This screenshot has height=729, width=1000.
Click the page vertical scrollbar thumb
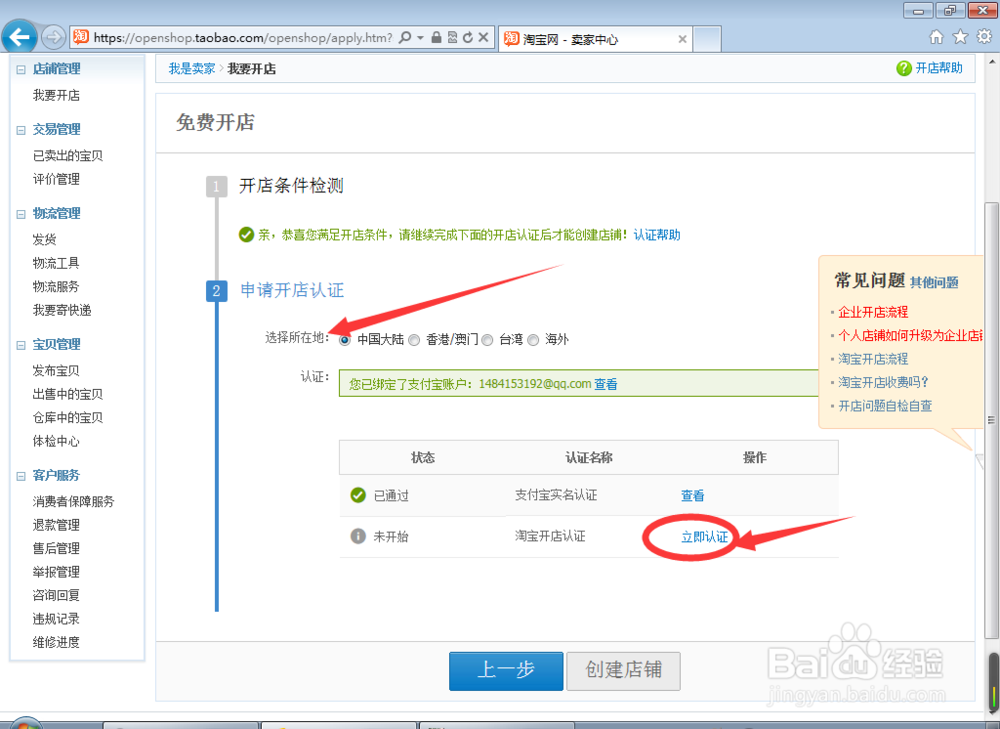991,420
